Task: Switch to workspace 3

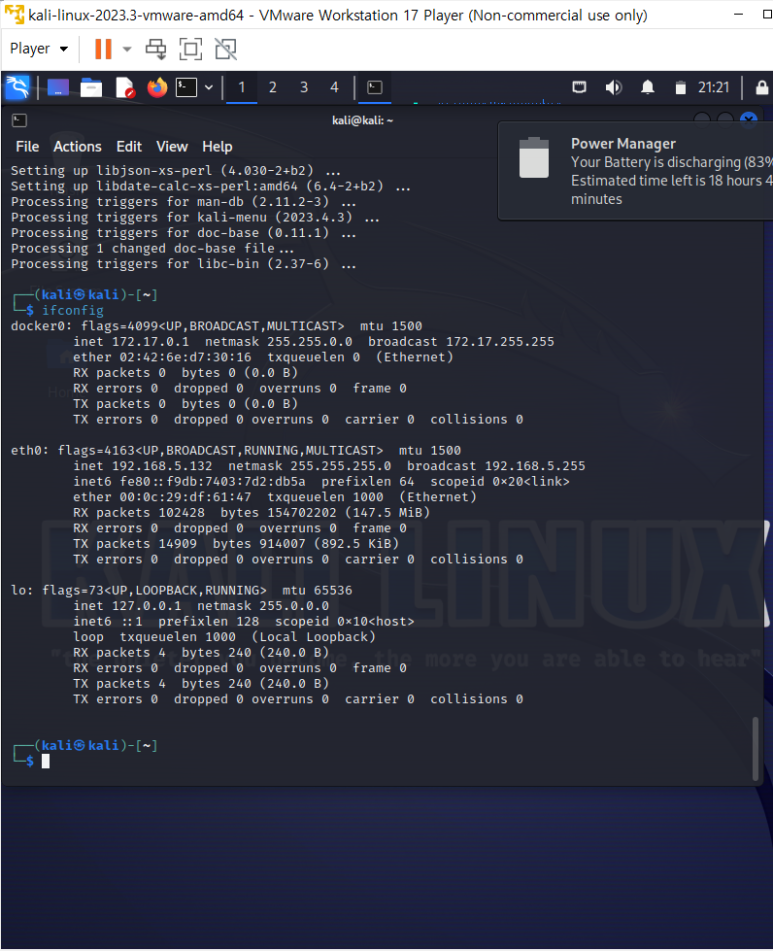Action: 304,87
